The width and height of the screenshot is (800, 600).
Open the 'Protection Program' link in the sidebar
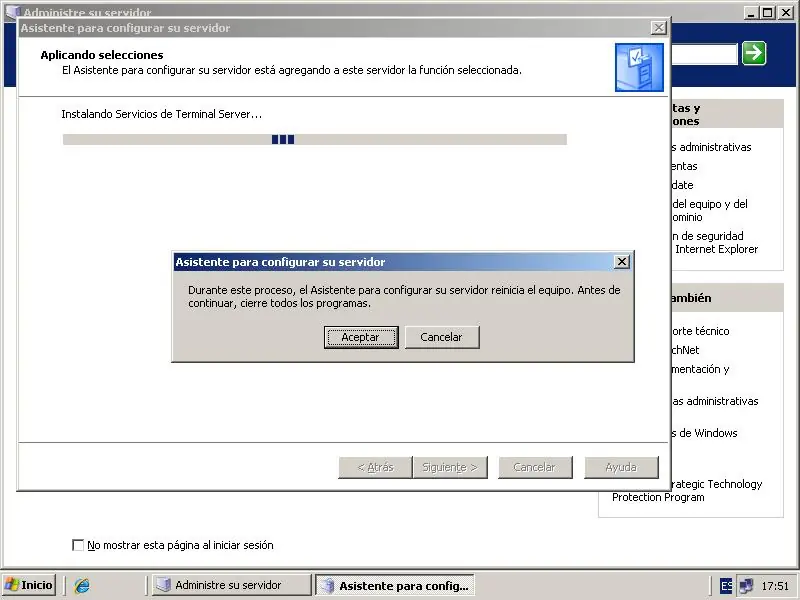pyautogui.click(x=658, y=497)
